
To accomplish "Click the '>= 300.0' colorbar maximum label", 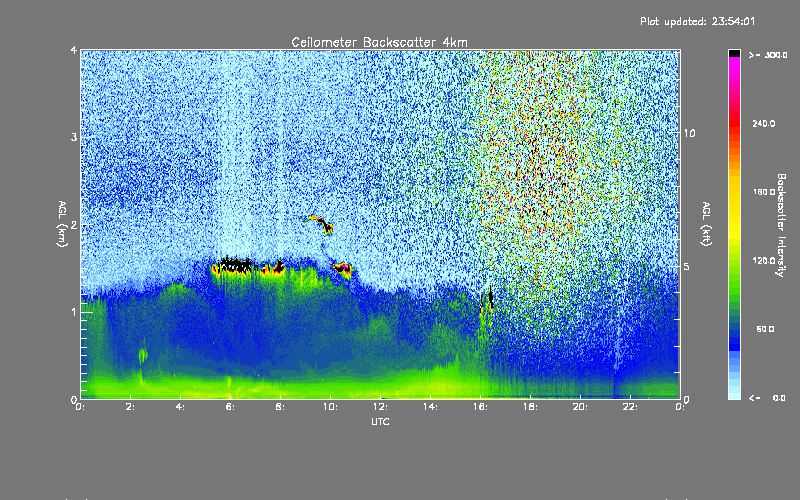I will coord(768,55).
